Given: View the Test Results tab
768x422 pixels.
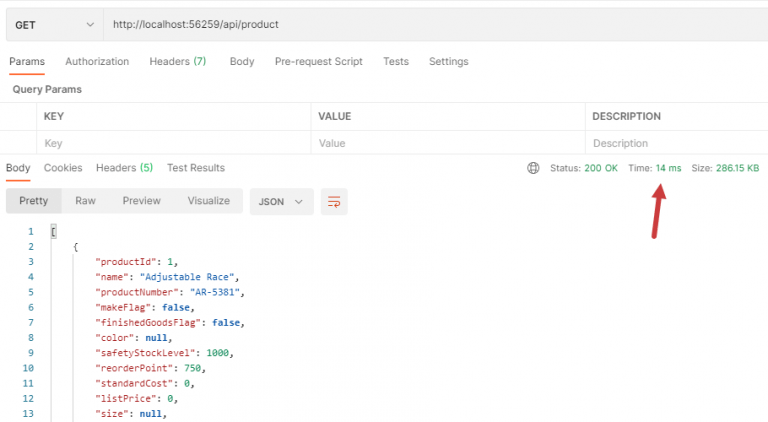Looking at the screenshot, I should coord(196,168).
